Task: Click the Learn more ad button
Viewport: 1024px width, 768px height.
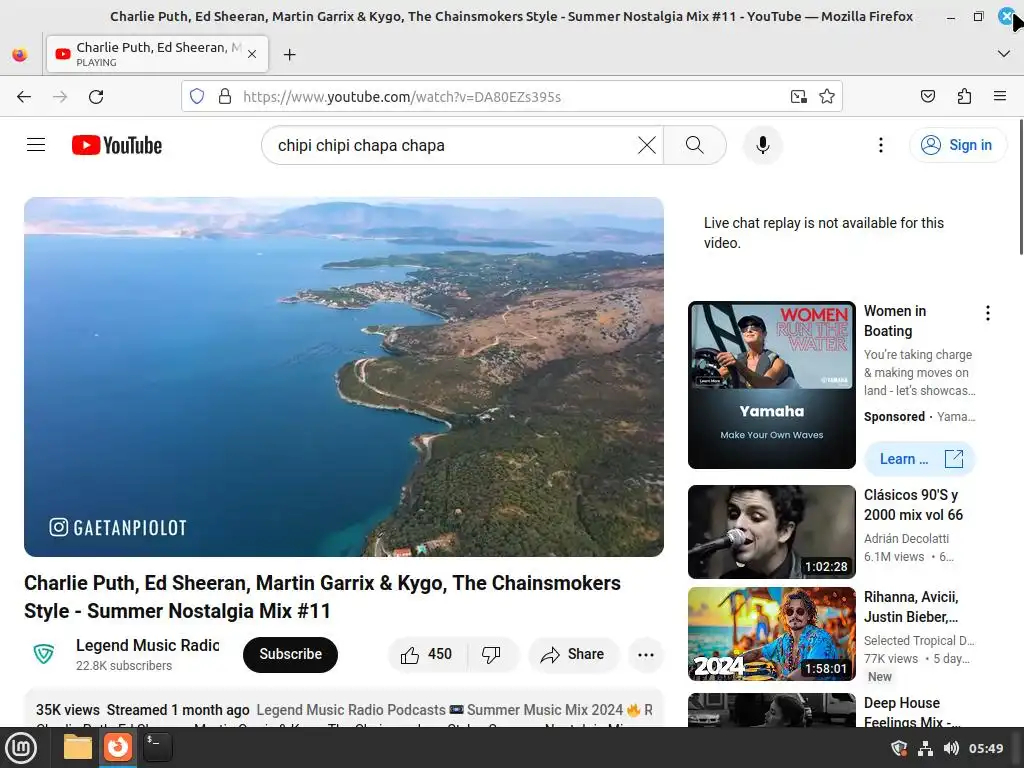Action: (x=920, y=458)
